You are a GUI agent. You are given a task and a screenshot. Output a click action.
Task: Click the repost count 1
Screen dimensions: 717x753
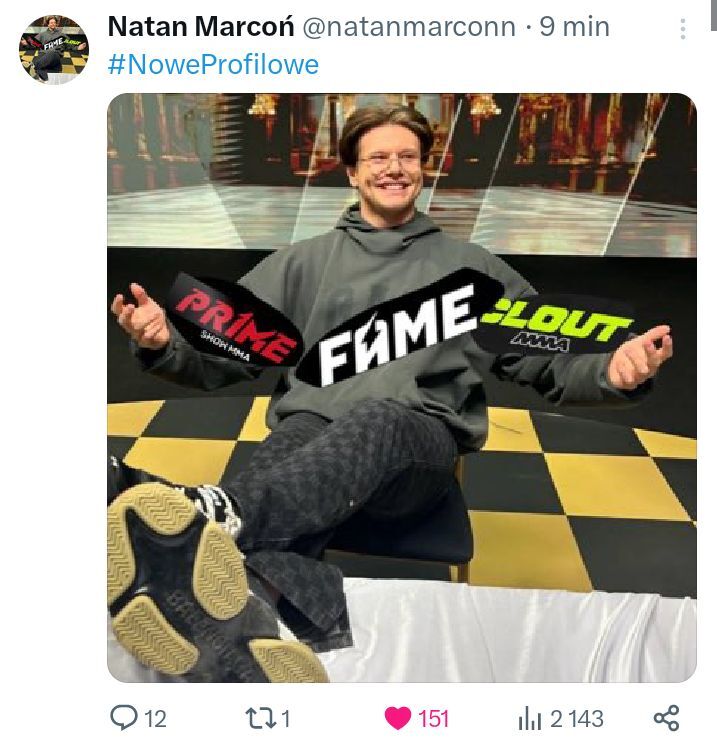click(285, 718)
